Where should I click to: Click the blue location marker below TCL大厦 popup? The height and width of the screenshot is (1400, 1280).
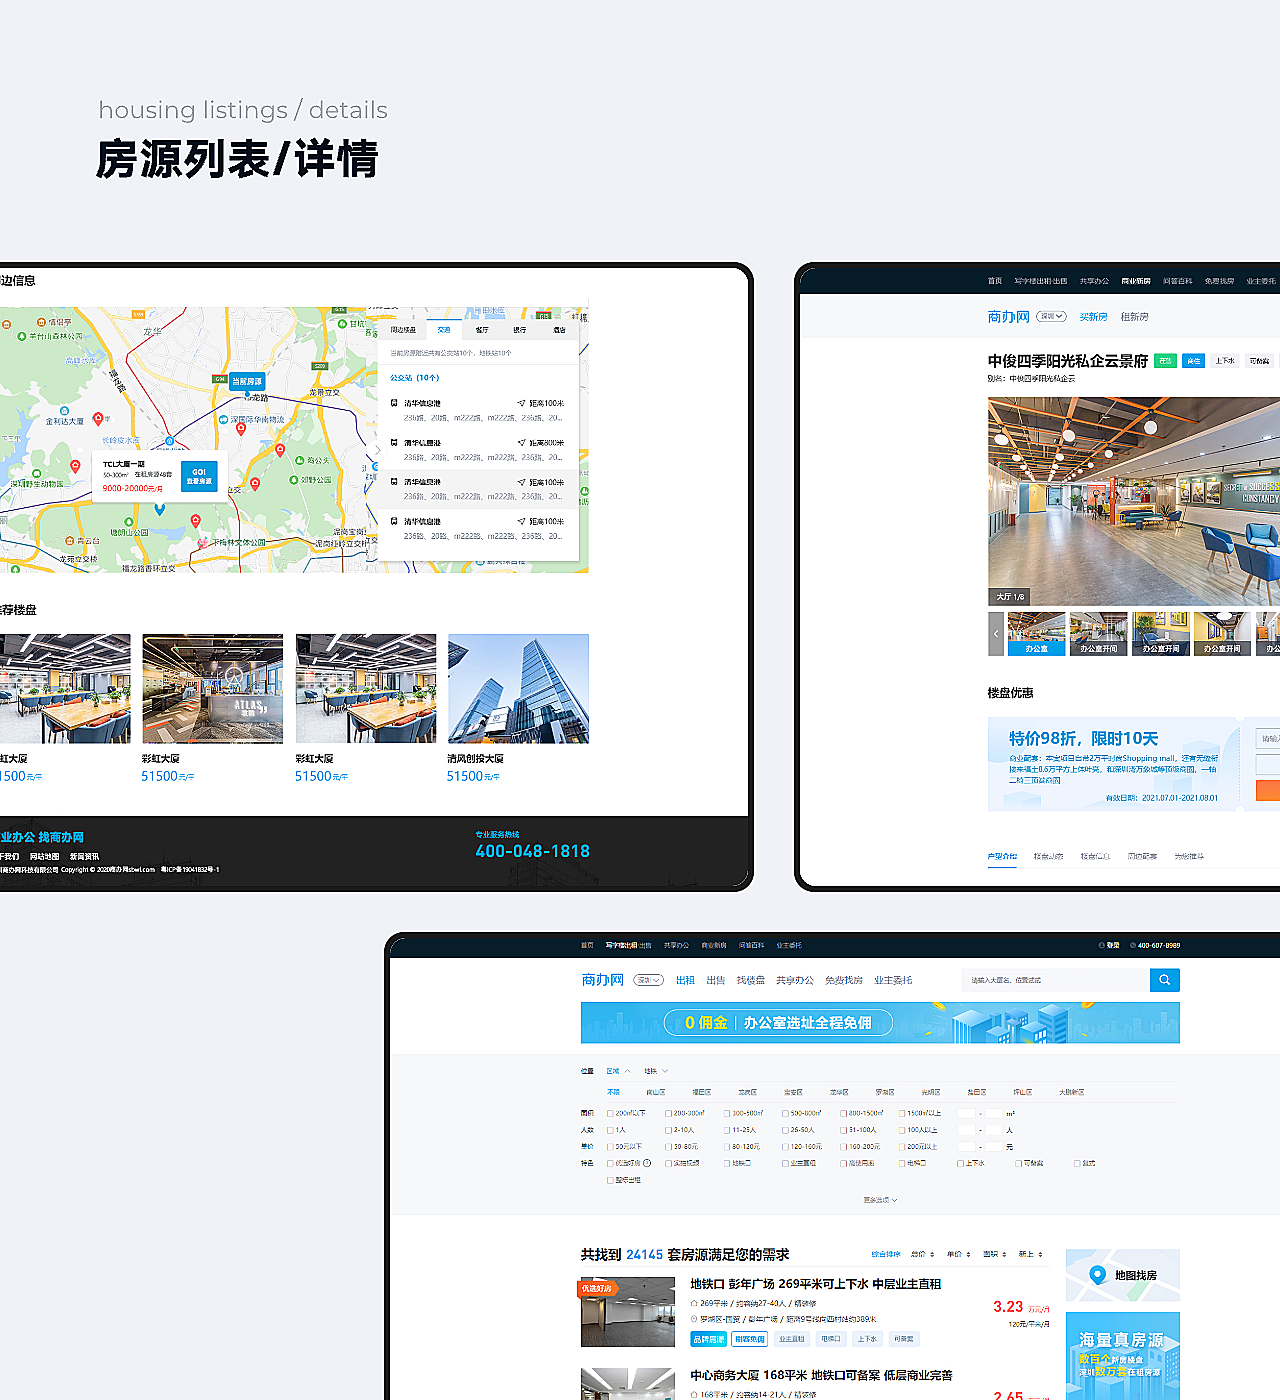[x=159, y=510]
